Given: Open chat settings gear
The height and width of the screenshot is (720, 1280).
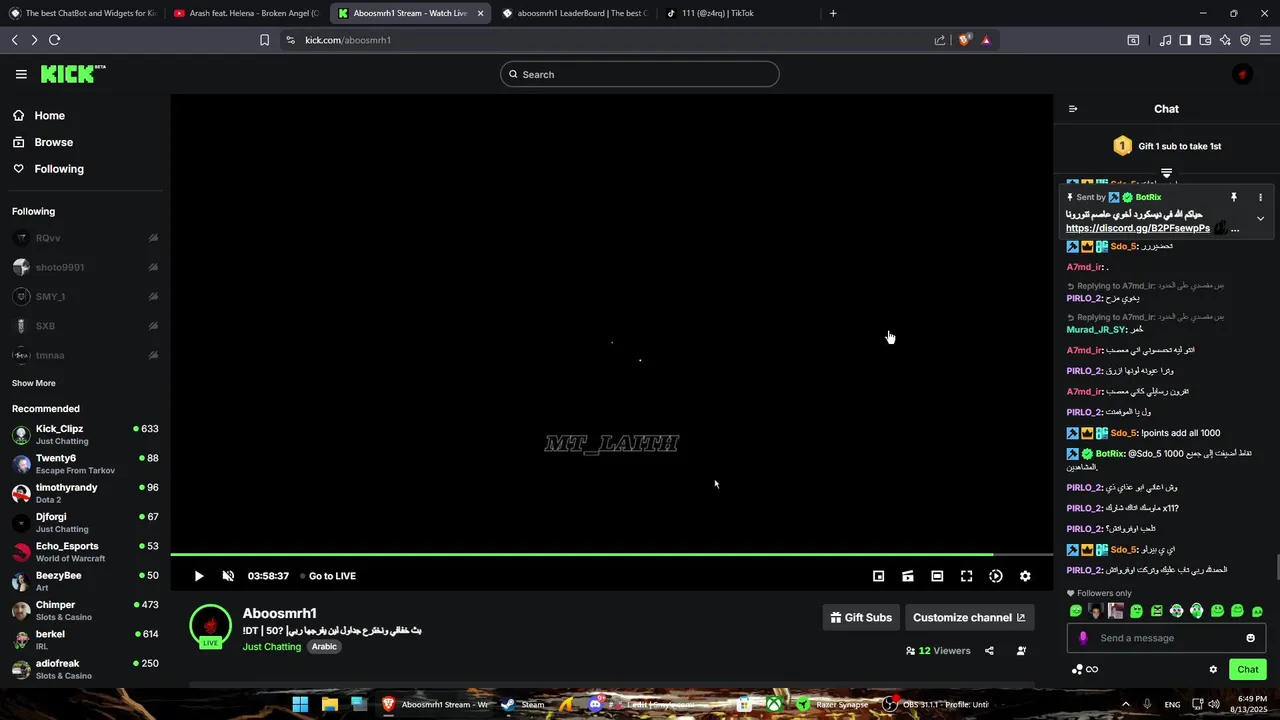Looking at the screenshot, I should (x=1213, y=670).
